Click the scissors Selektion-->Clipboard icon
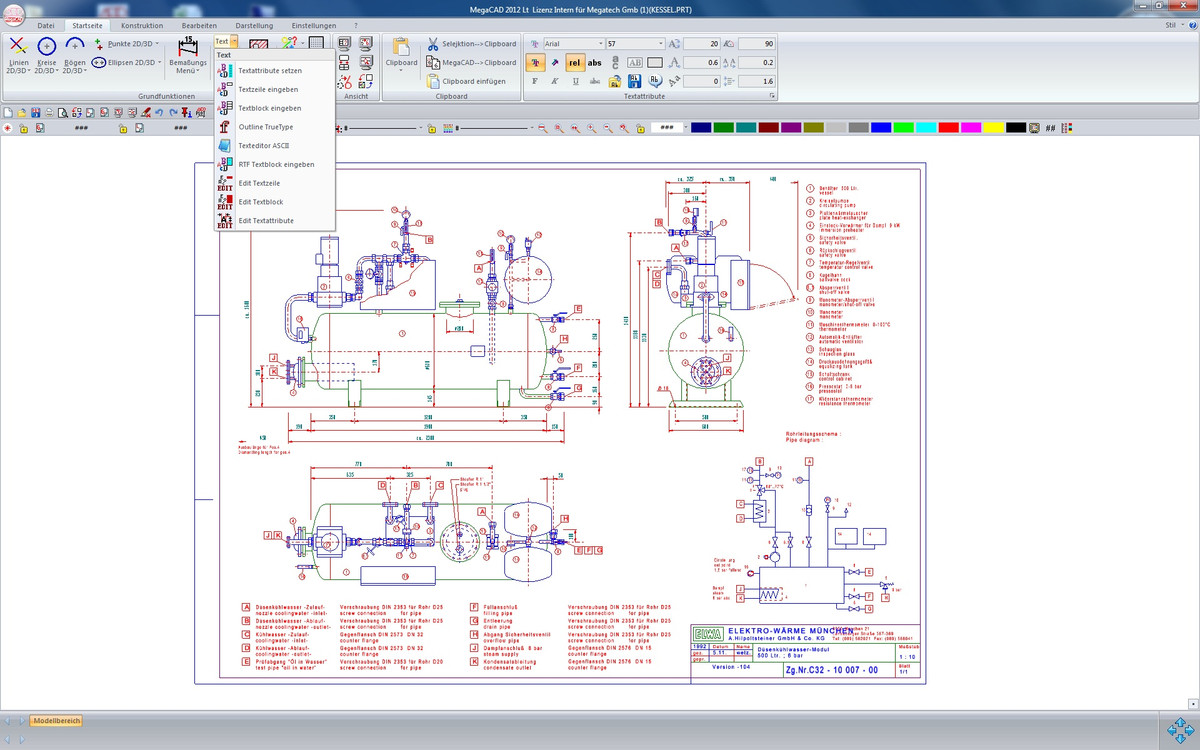 (x=433, y=44)
